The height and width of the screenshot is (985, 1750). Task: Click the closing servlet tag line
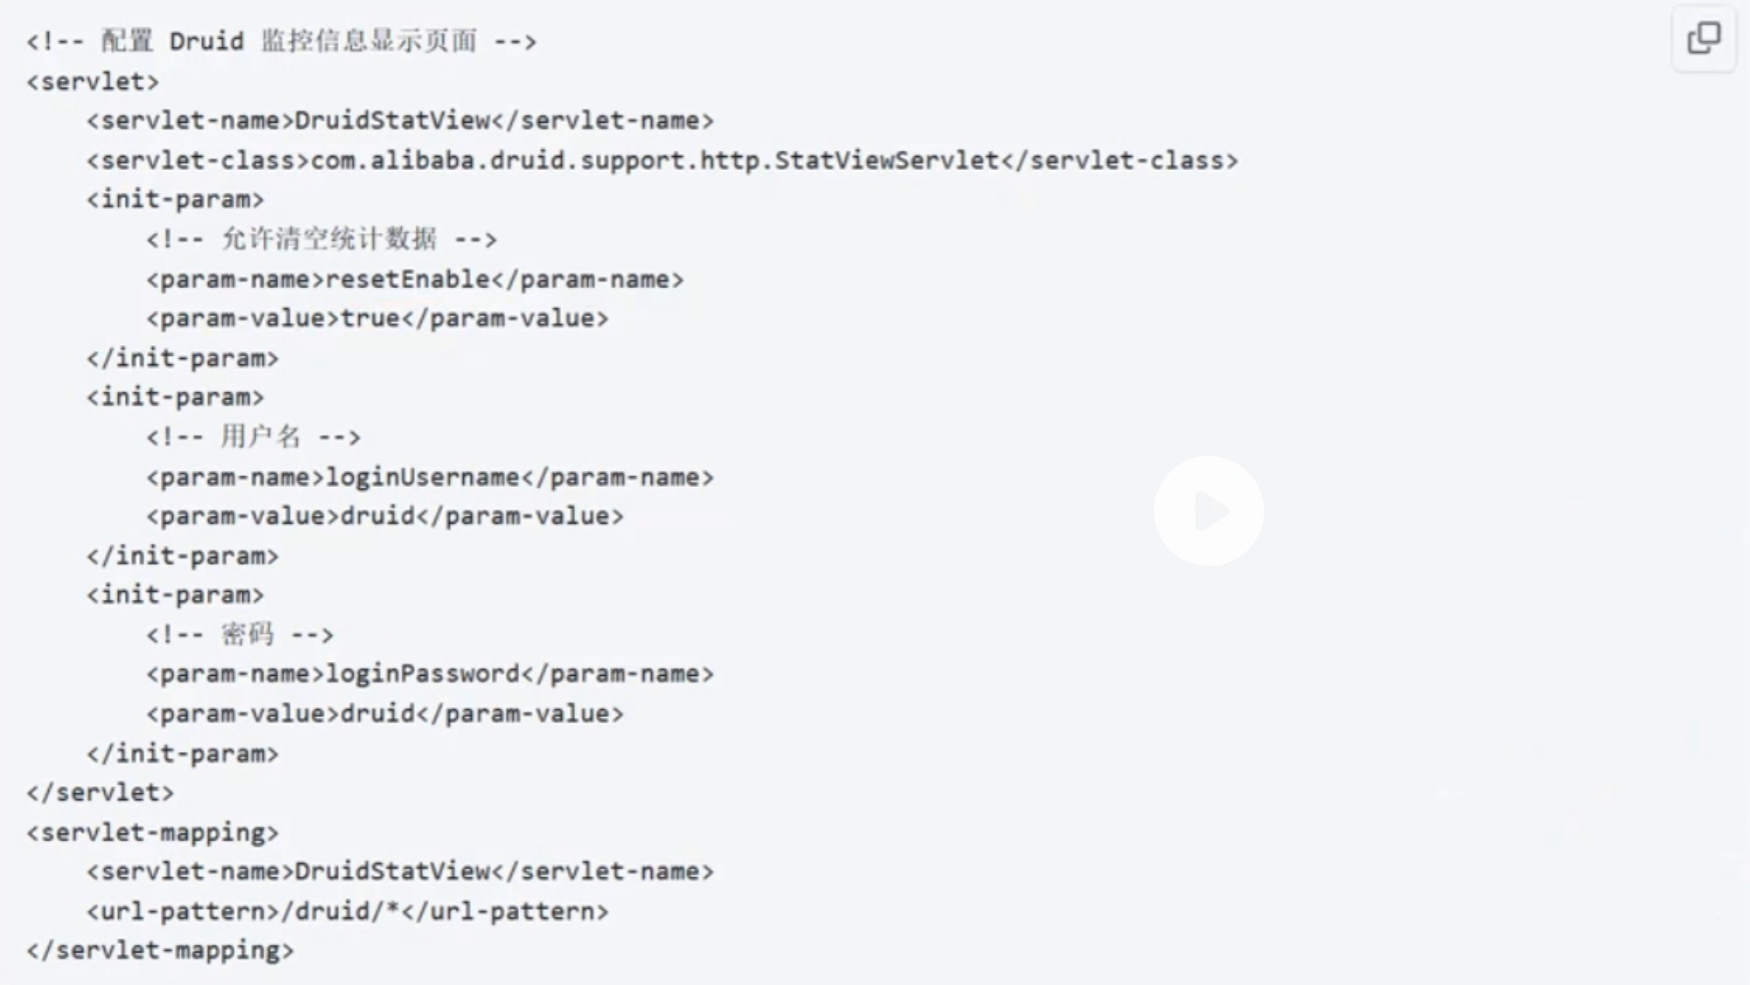[100, 793]
